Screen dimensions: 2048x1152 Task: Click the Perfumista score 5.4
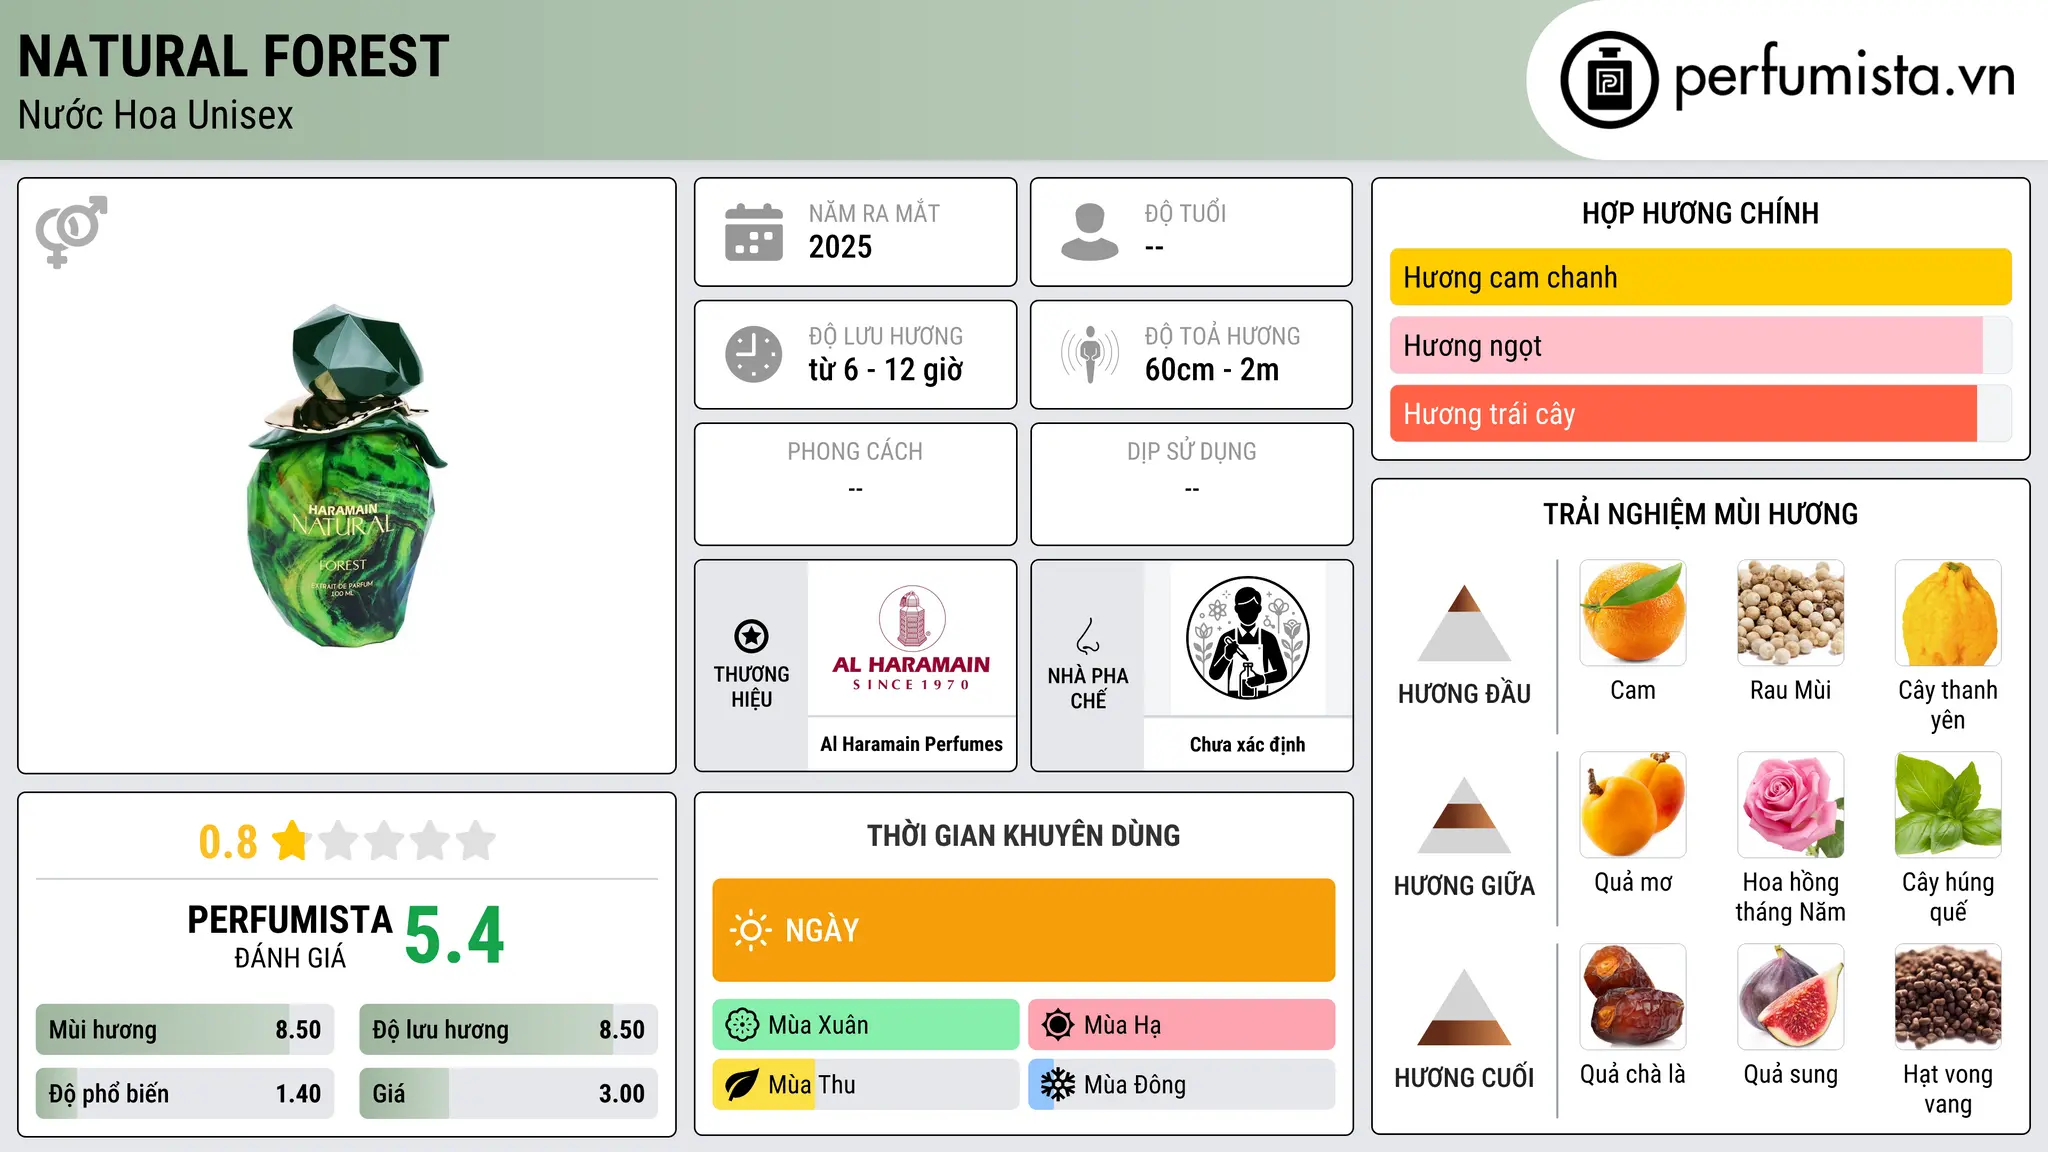click(x=455, y=936)
